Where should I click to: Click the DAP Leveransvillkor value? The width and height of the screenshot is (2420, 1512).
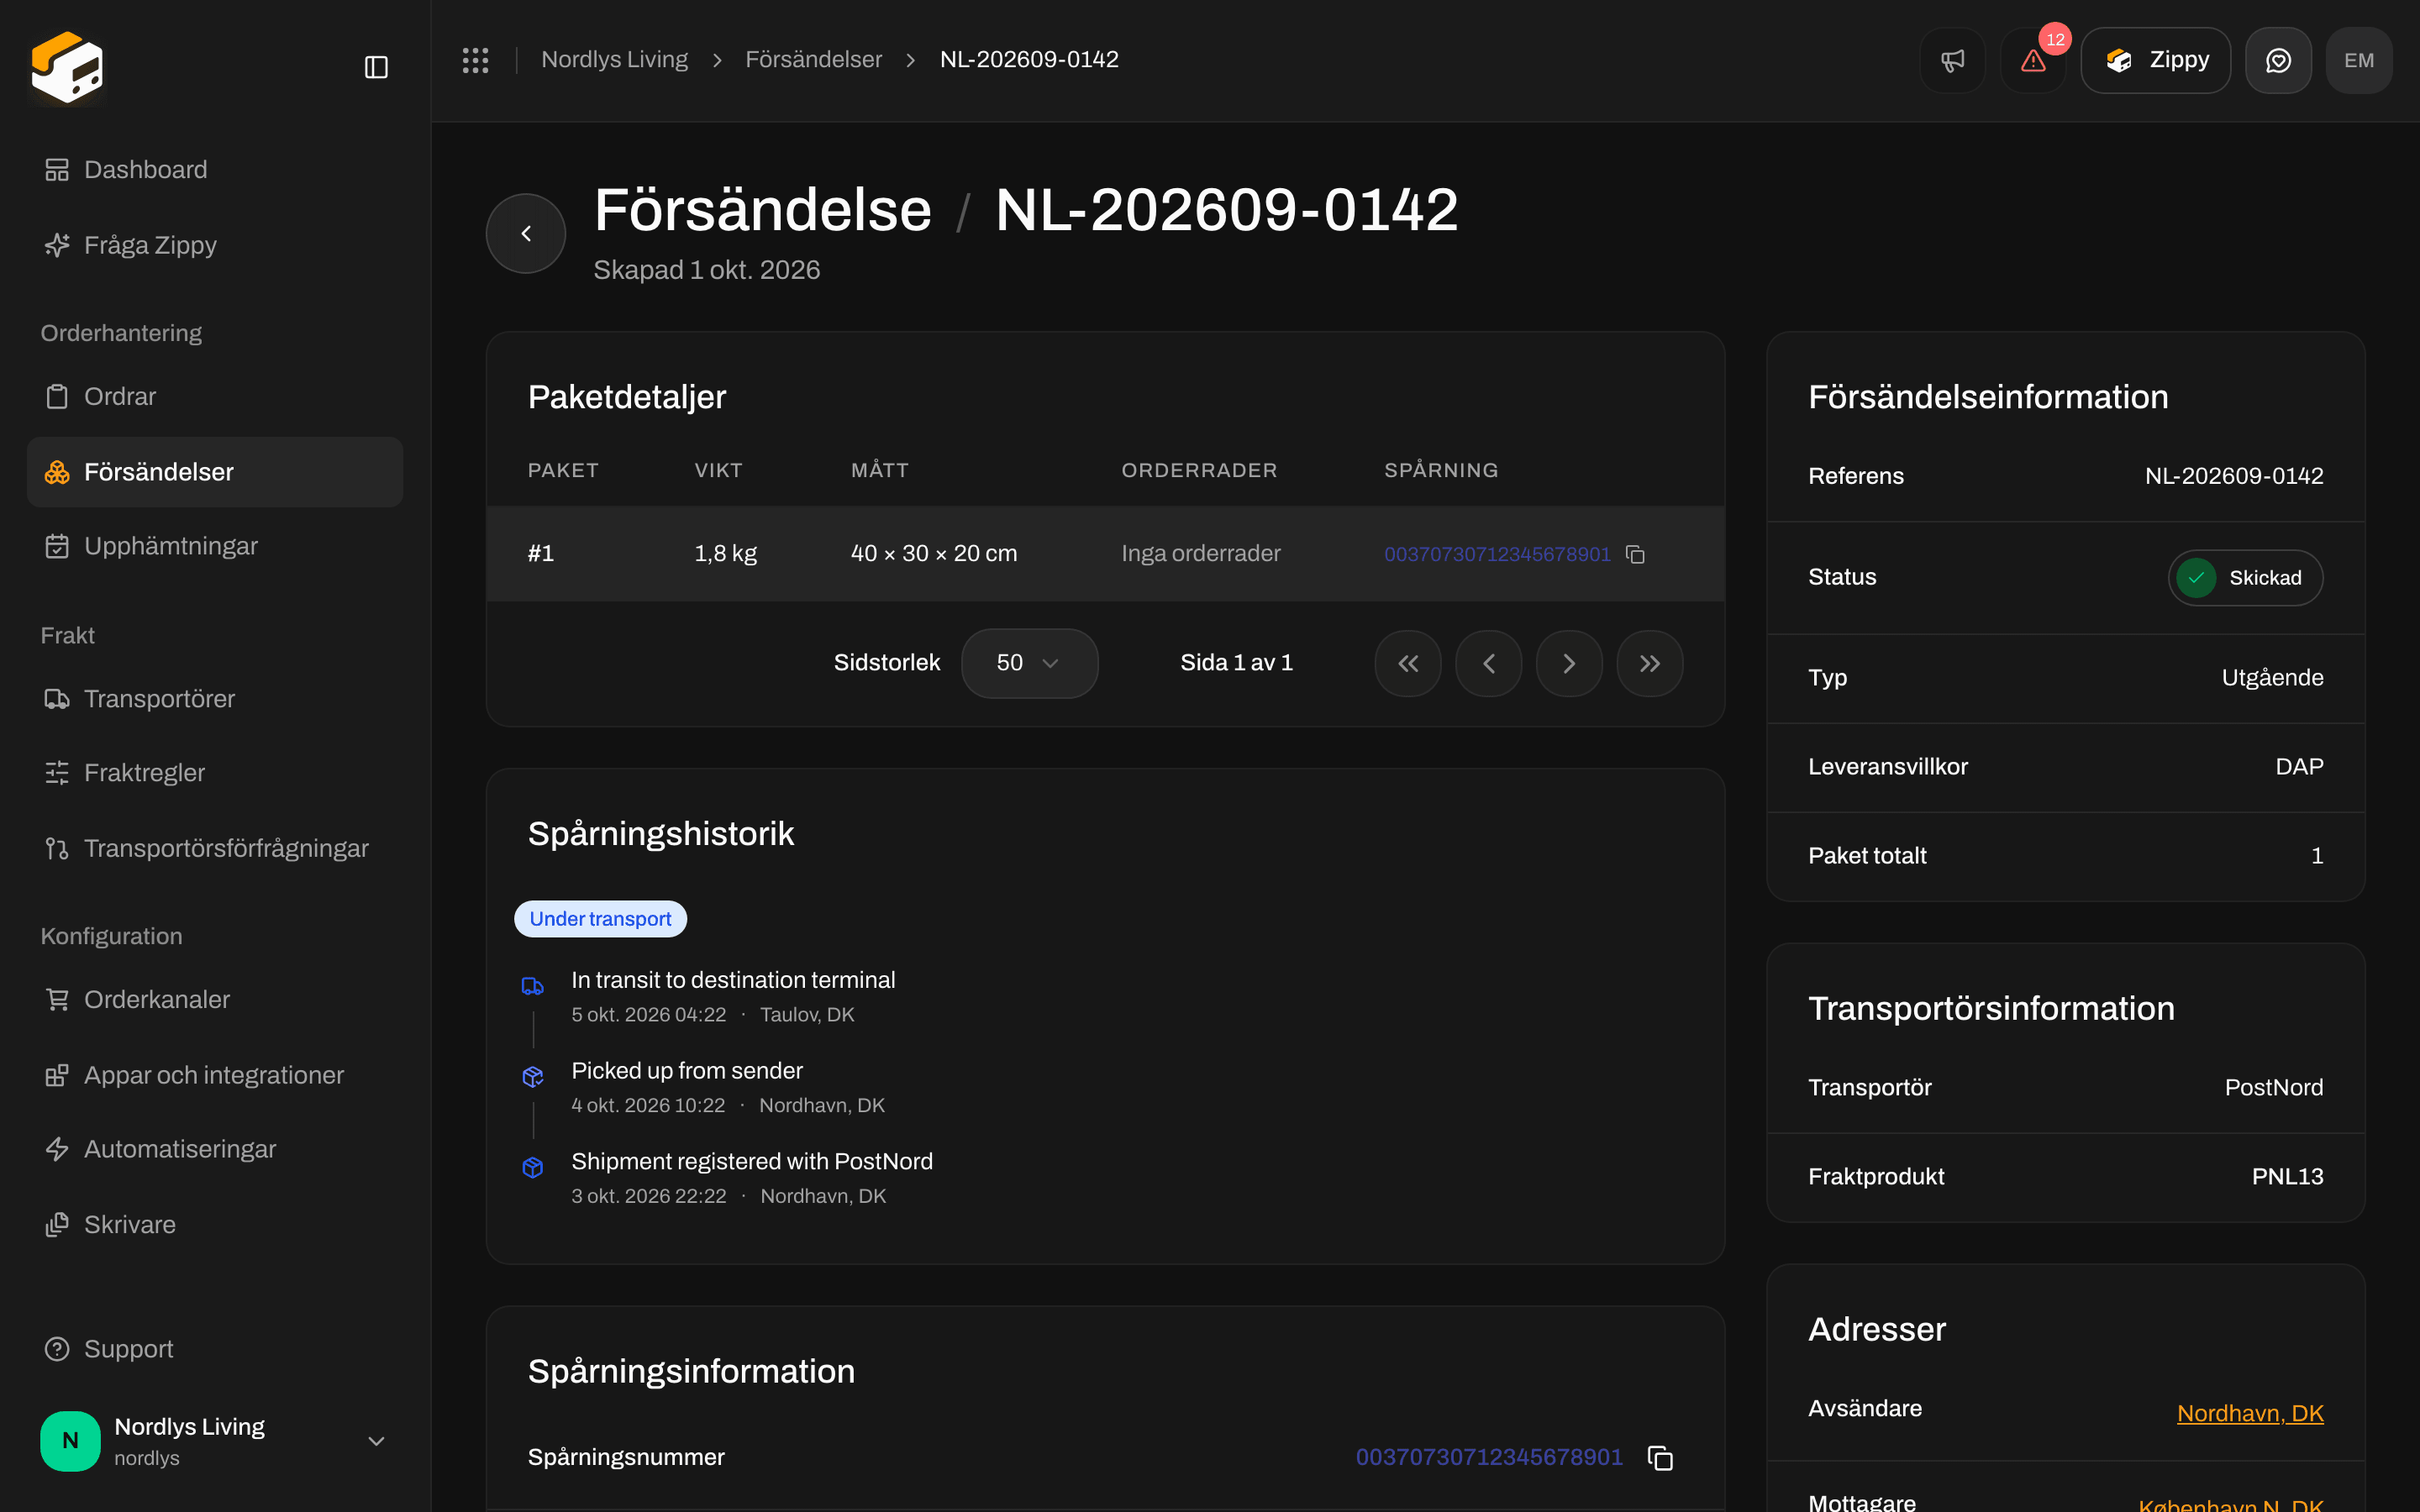click(x=2299, y=767)
